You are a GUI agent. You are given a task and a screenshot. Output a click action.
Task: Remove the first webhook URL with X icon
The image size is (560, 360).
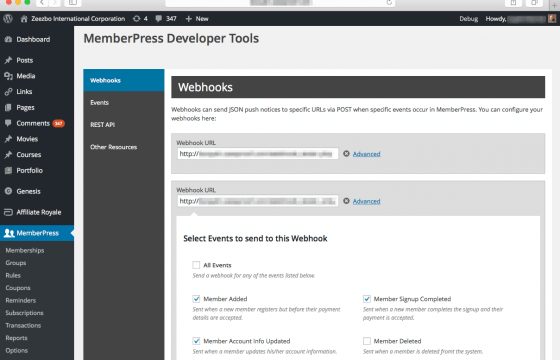point(346,154)
